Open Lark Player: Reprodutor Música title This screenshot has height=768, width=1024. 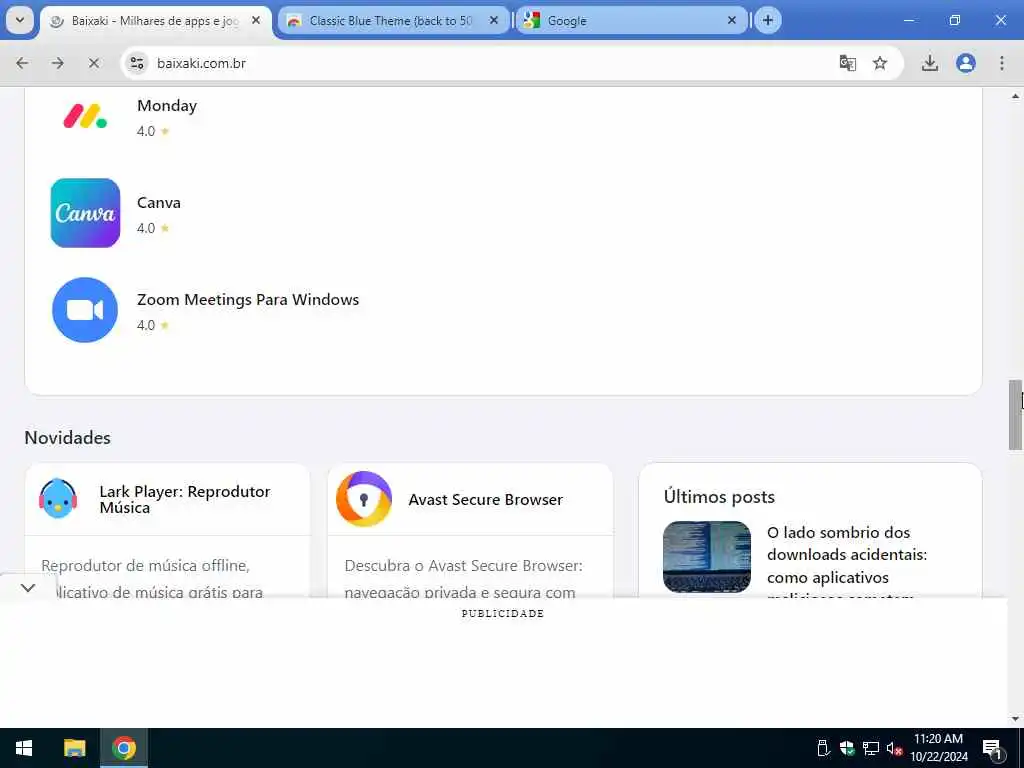click(185, 500)
